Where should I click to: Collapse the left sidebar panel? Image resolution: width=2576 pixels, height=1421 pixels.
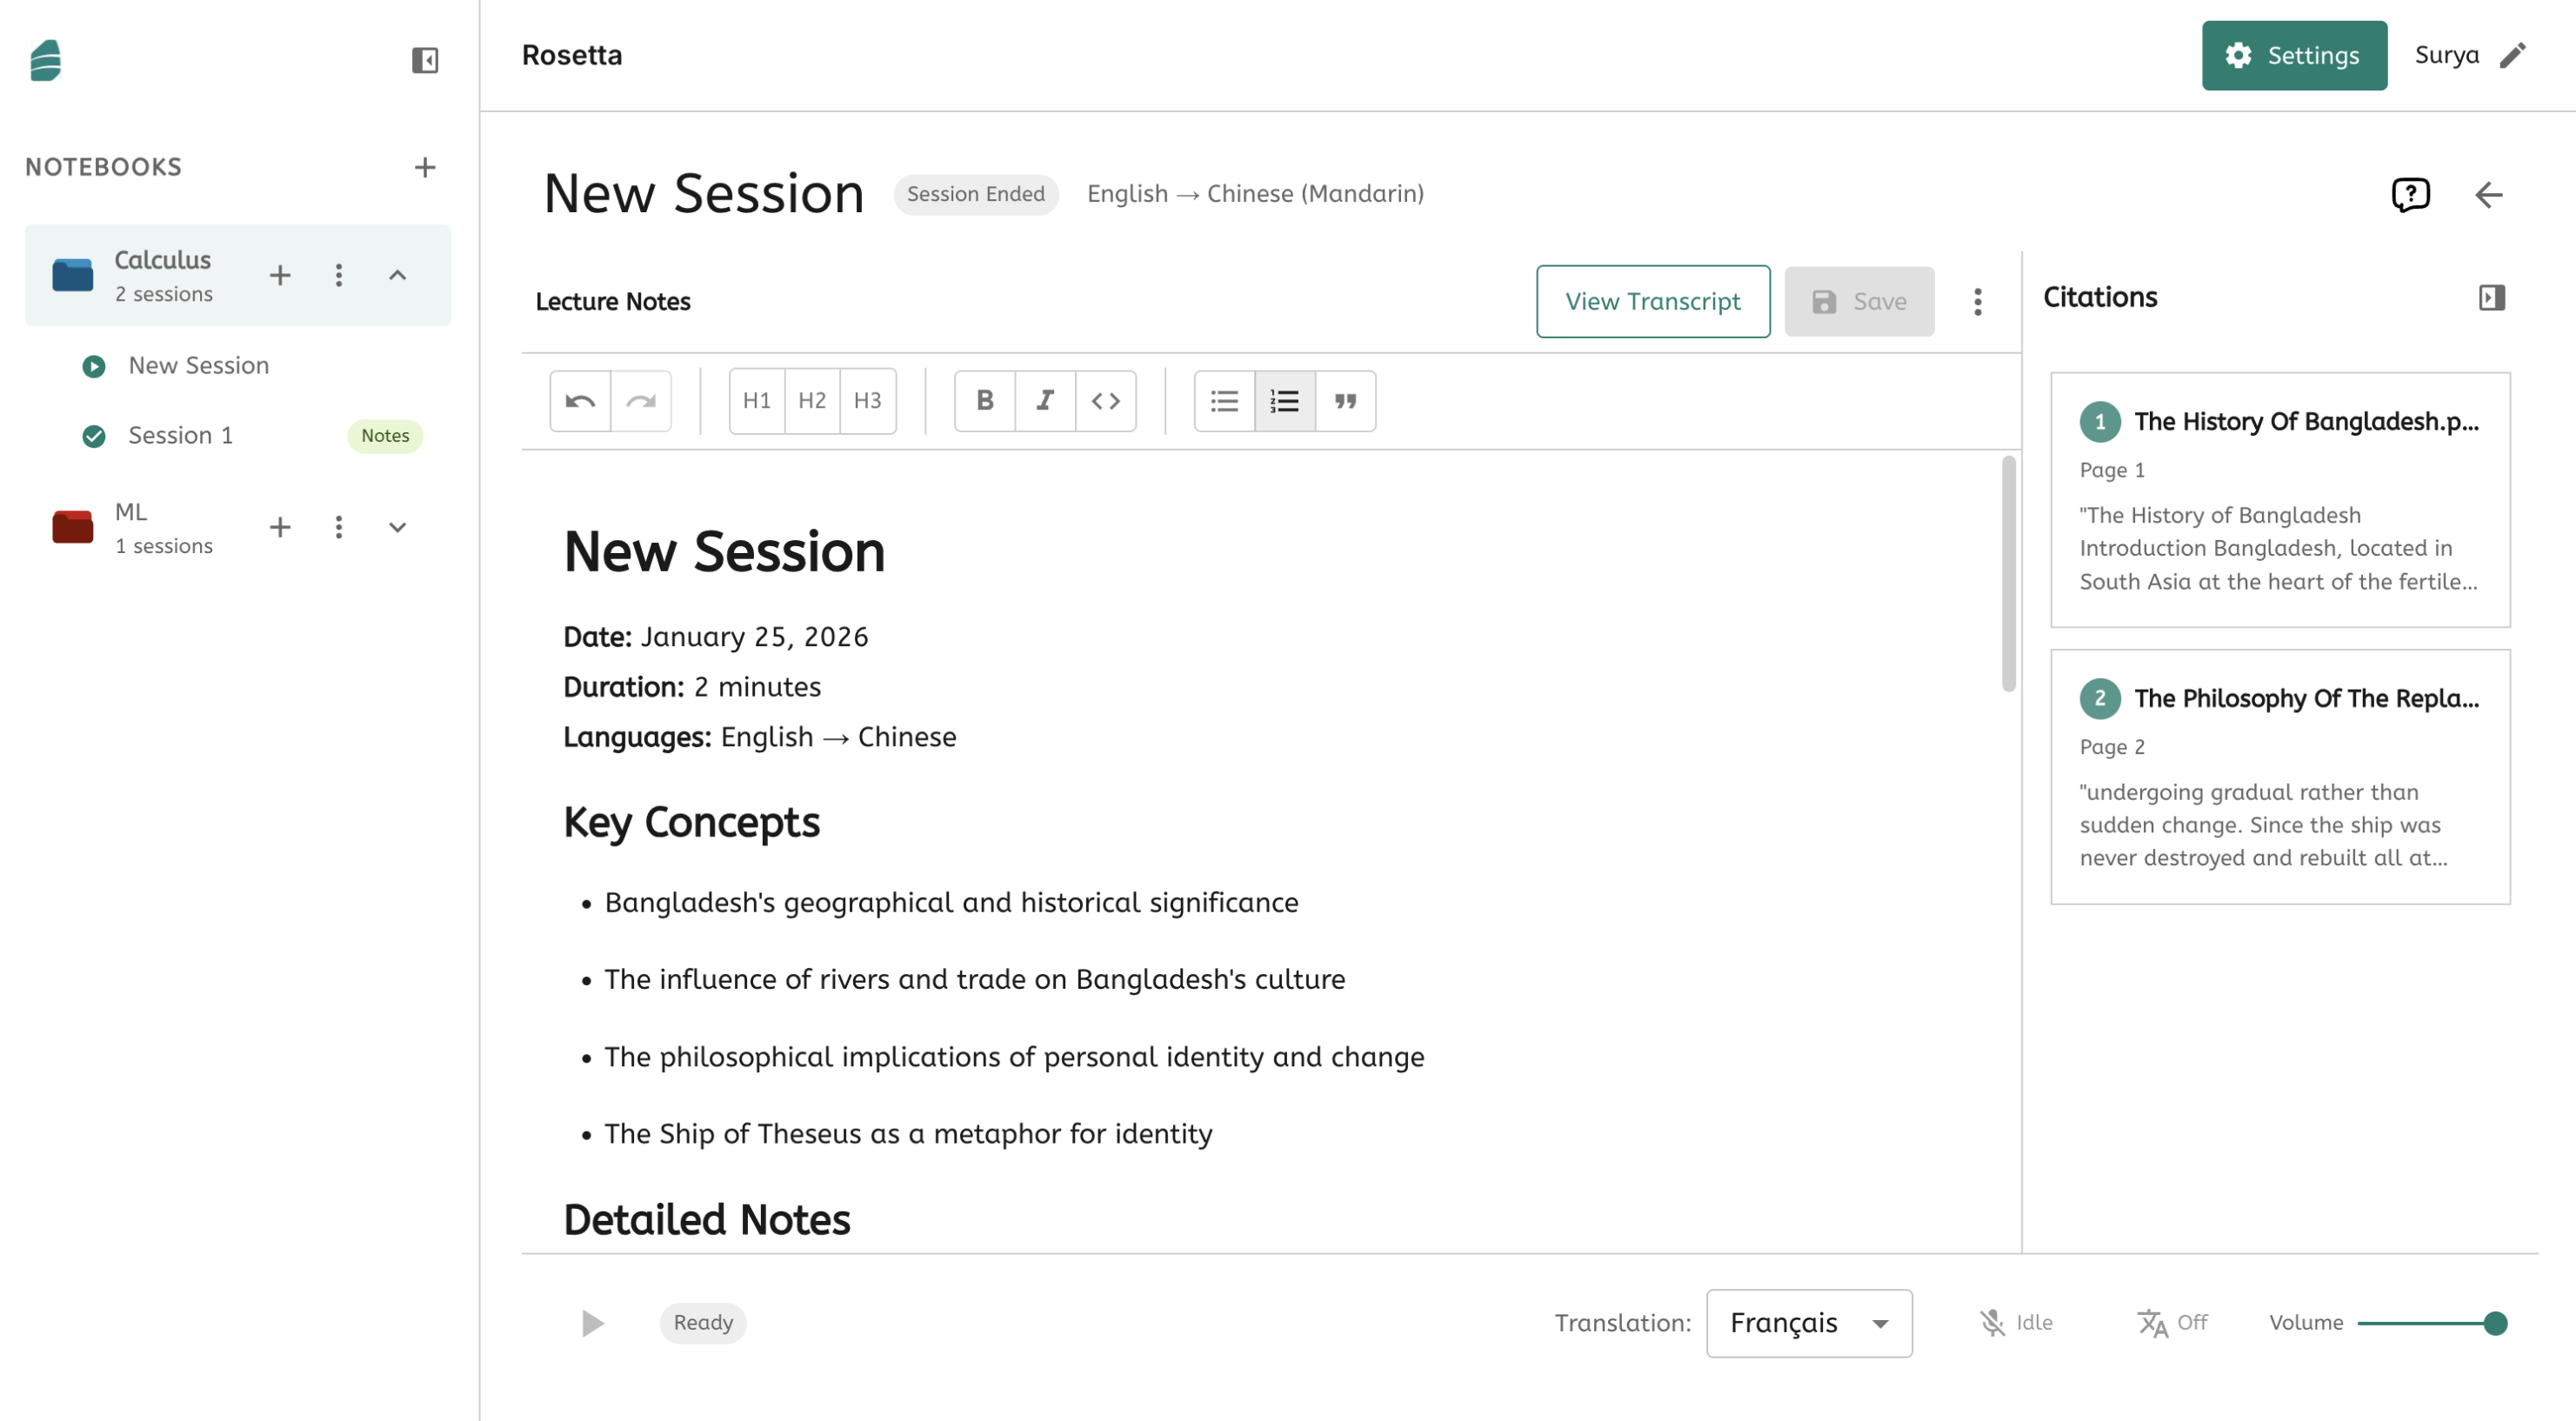click(x=424, y=60)
